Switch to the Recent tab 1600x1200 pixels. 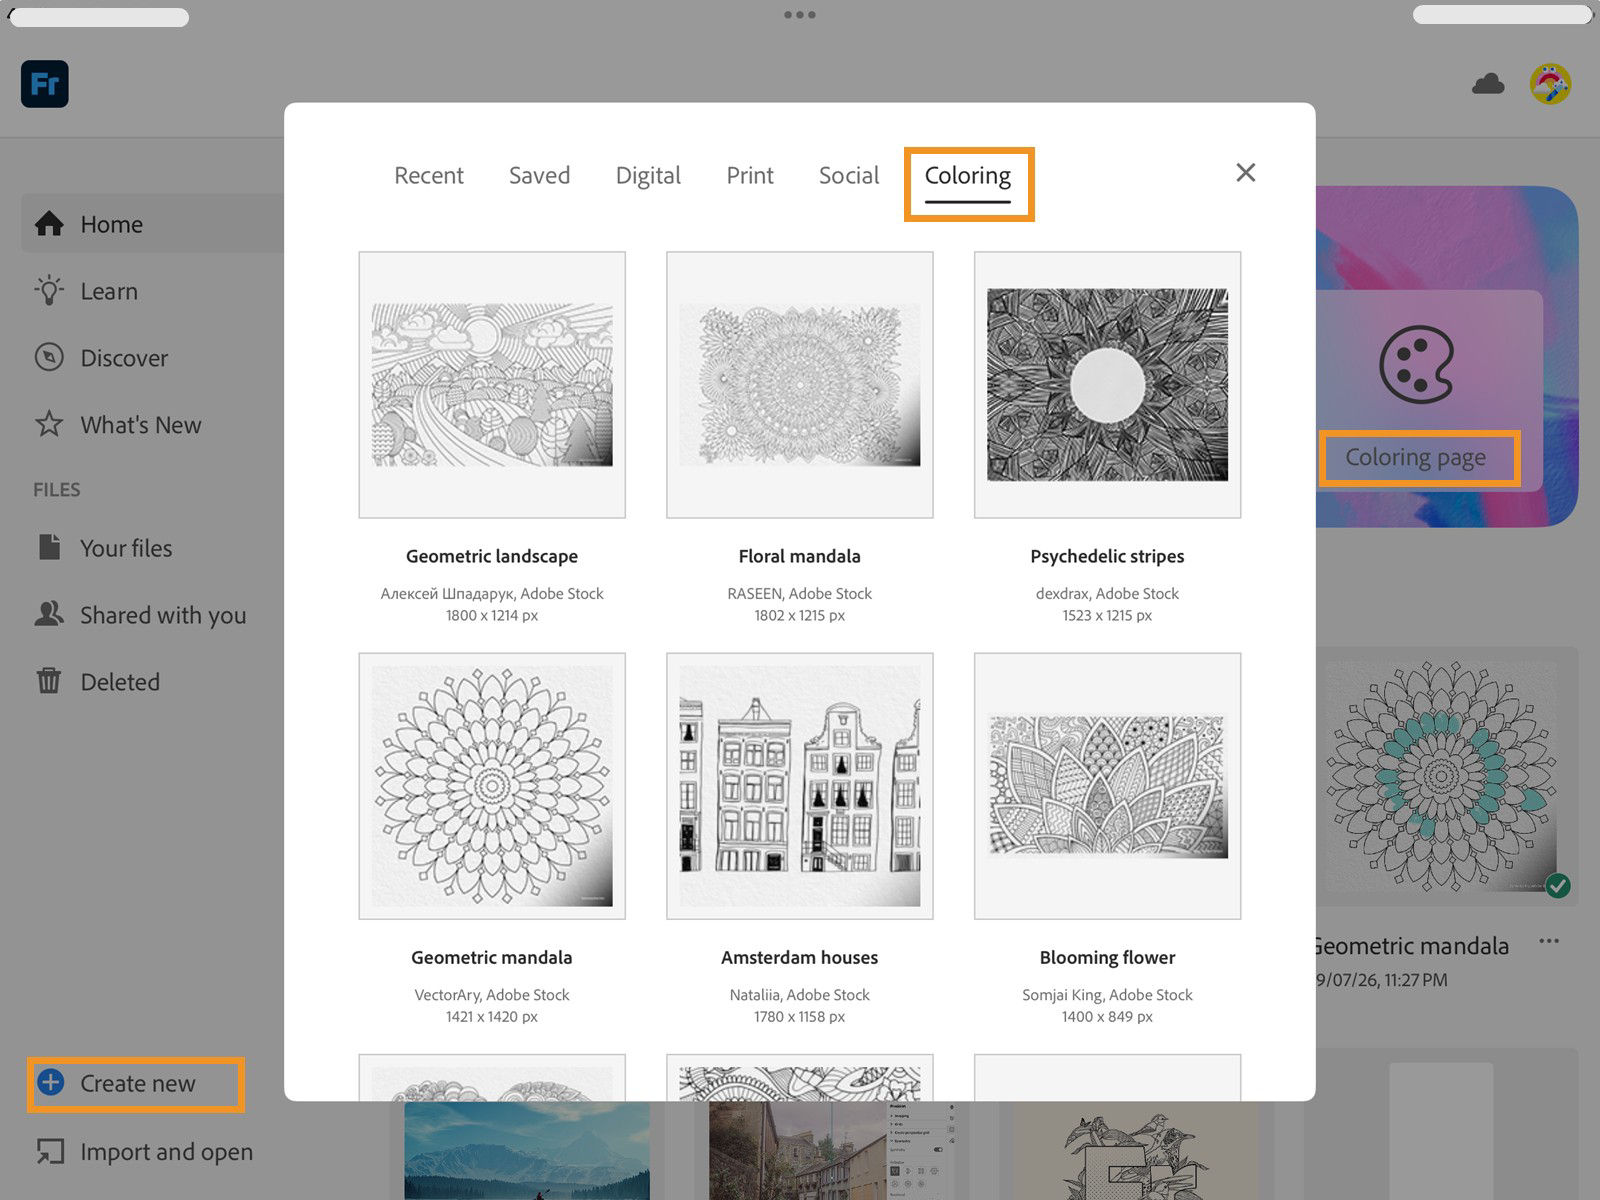pos(429,176)
